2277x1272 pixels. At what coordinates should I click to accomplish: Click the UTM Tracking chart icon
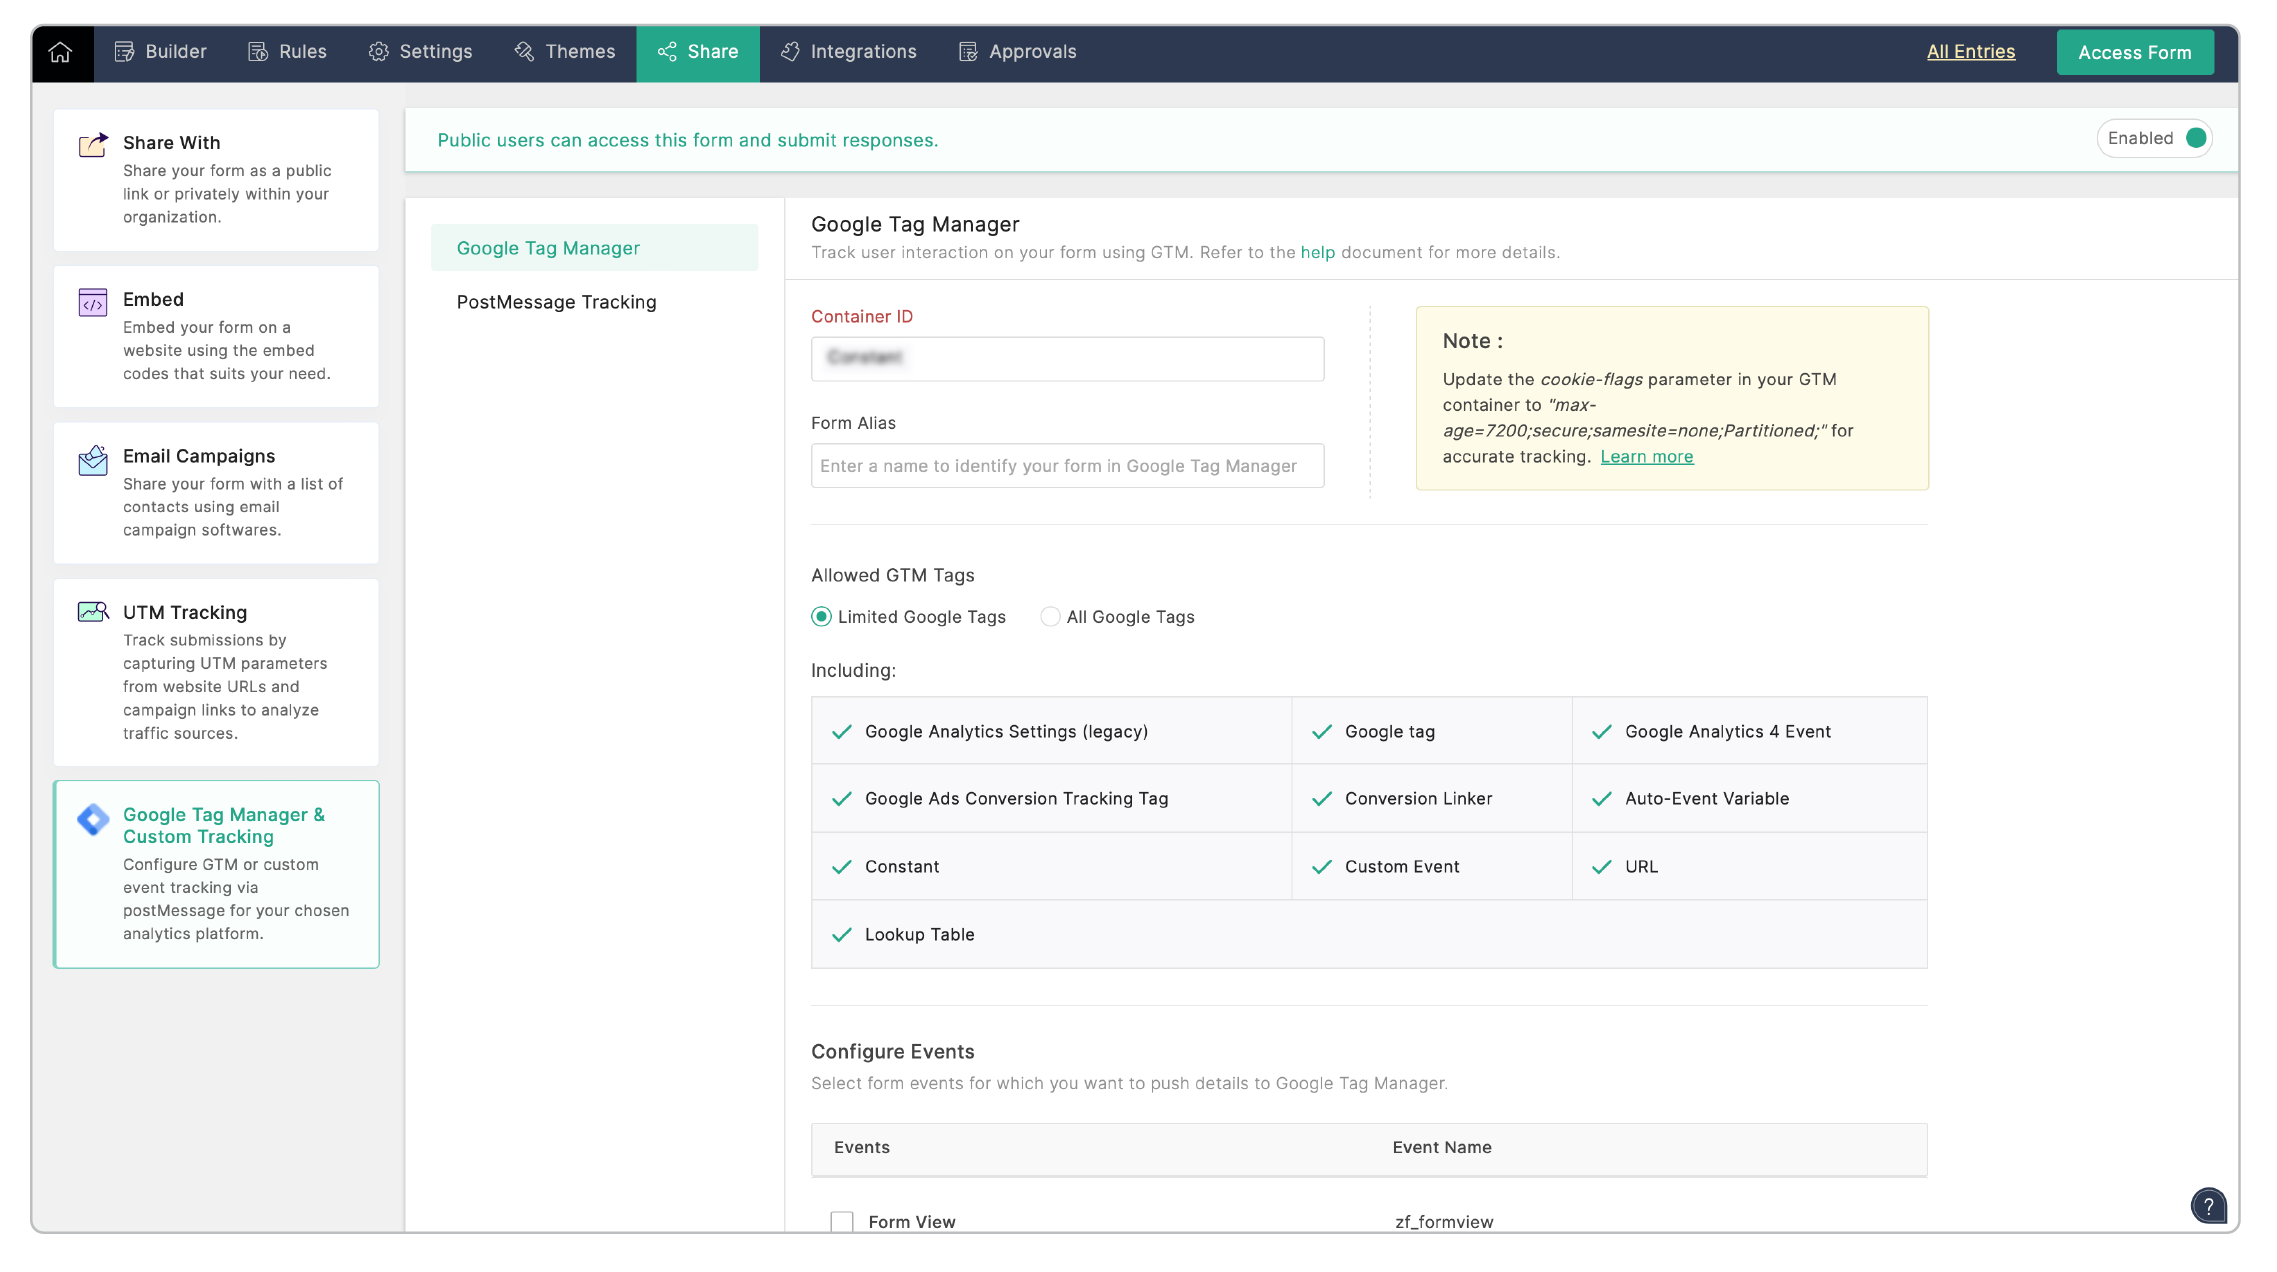click(x=93, y=612)
